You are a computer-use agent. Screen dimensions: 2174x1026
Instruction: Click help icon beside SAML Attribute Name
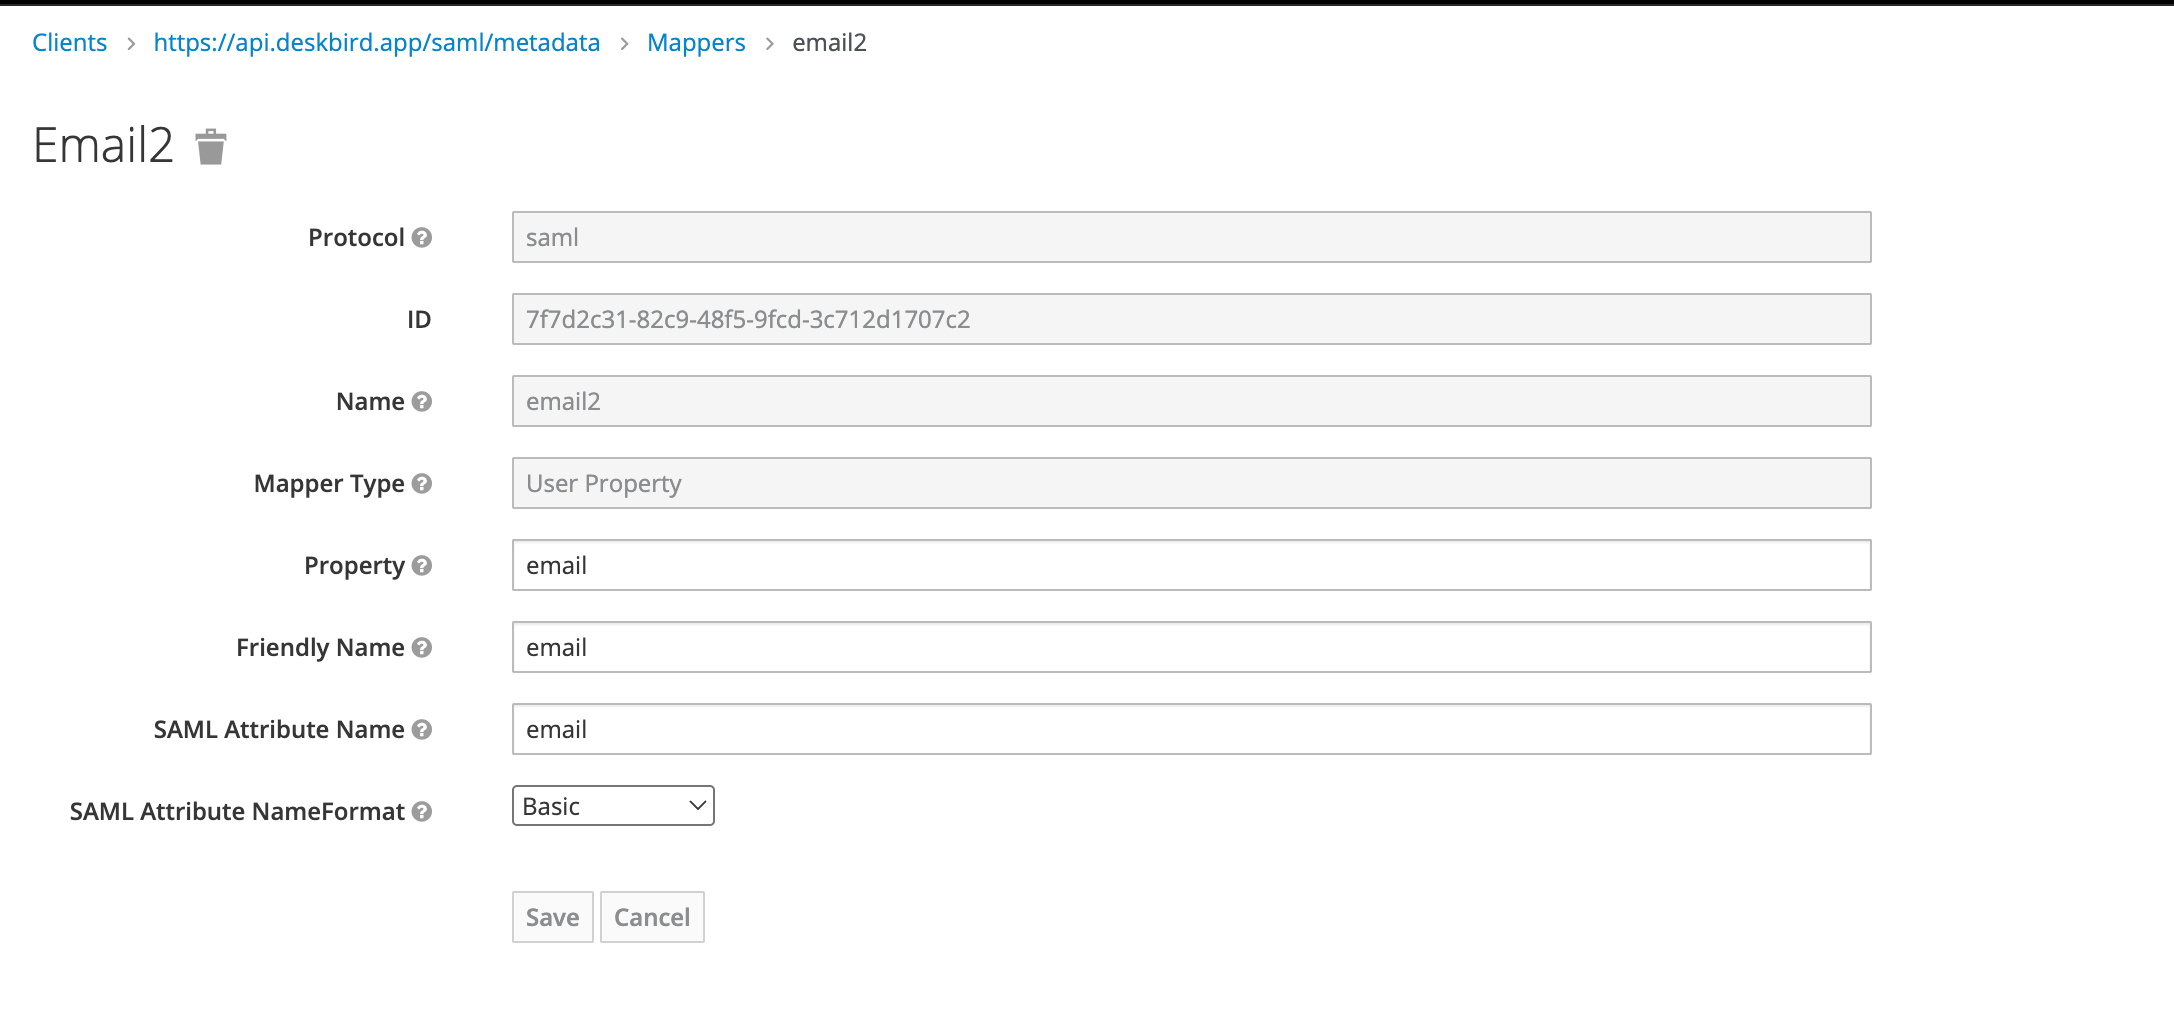[x=422, y=729]
